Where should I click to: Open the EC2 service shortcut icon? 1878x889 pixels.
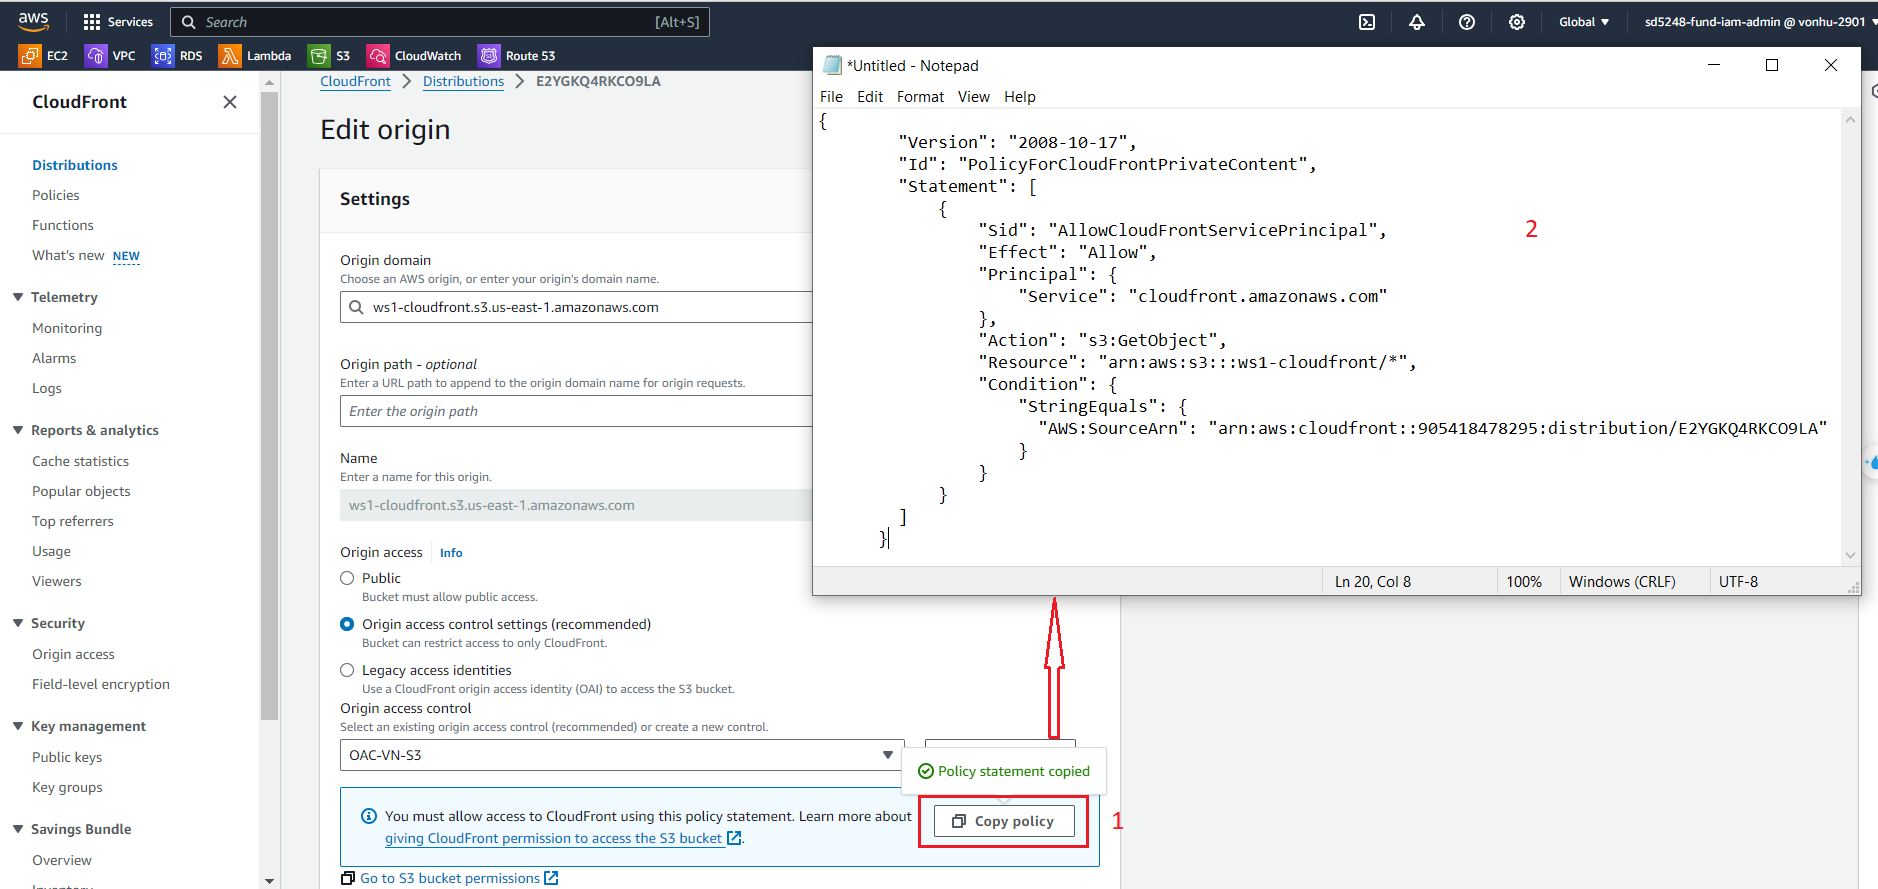coord(30,56)
